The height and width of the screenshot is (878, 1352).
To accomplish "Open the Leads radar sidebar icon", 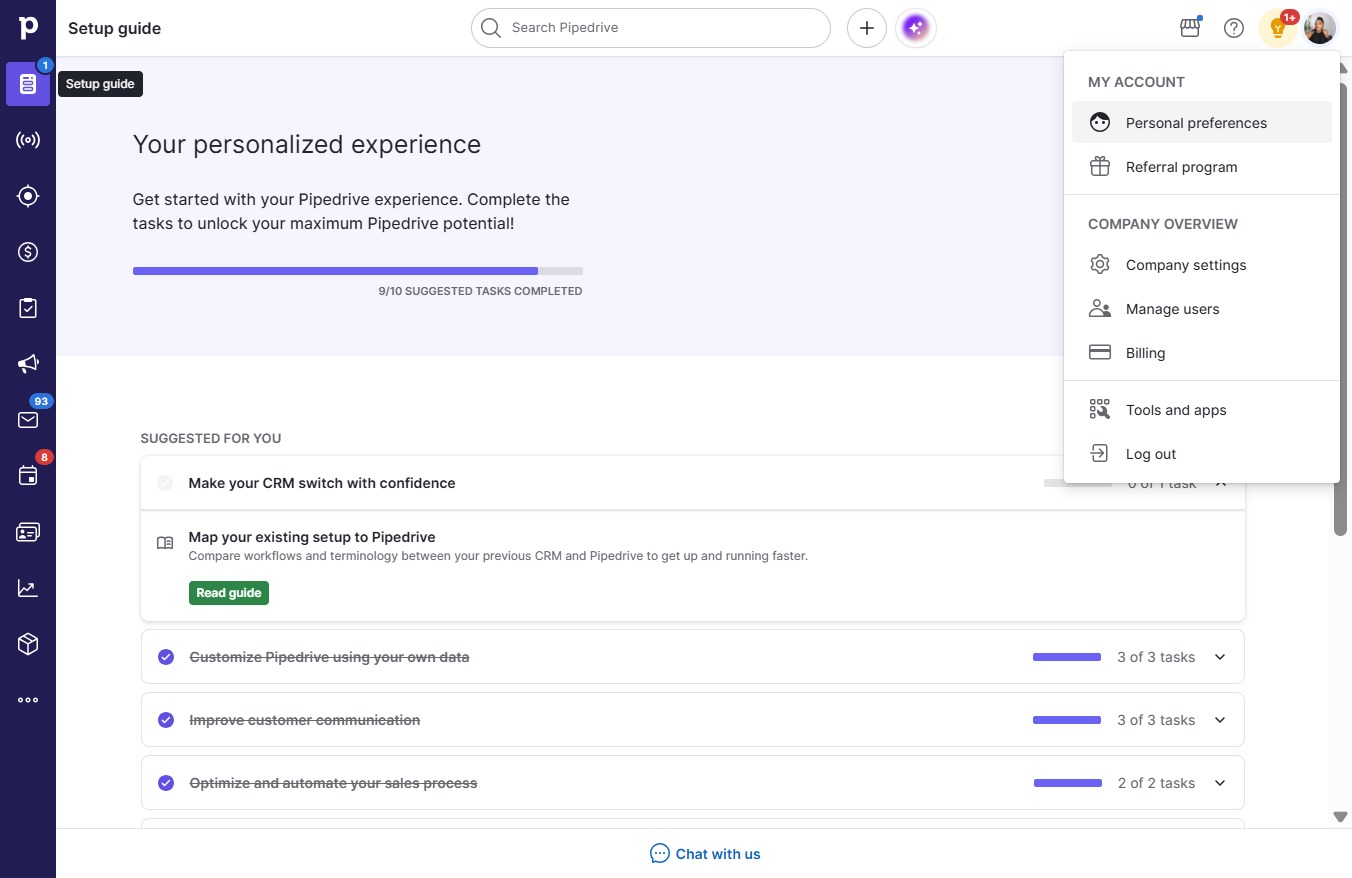I will point(28,140).
